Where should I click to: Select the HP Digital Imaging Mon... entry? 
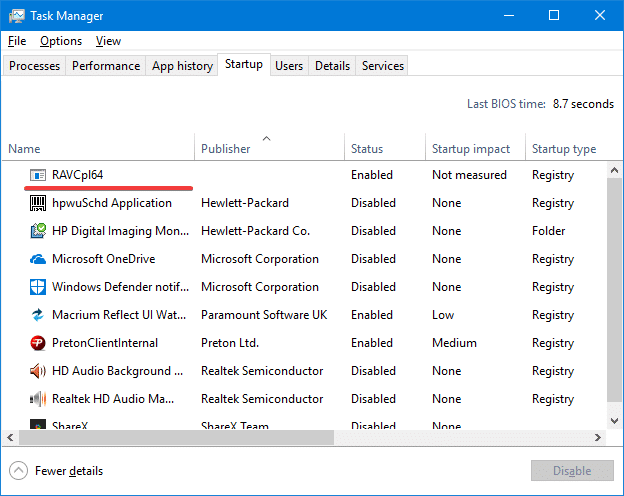point(121,231)
